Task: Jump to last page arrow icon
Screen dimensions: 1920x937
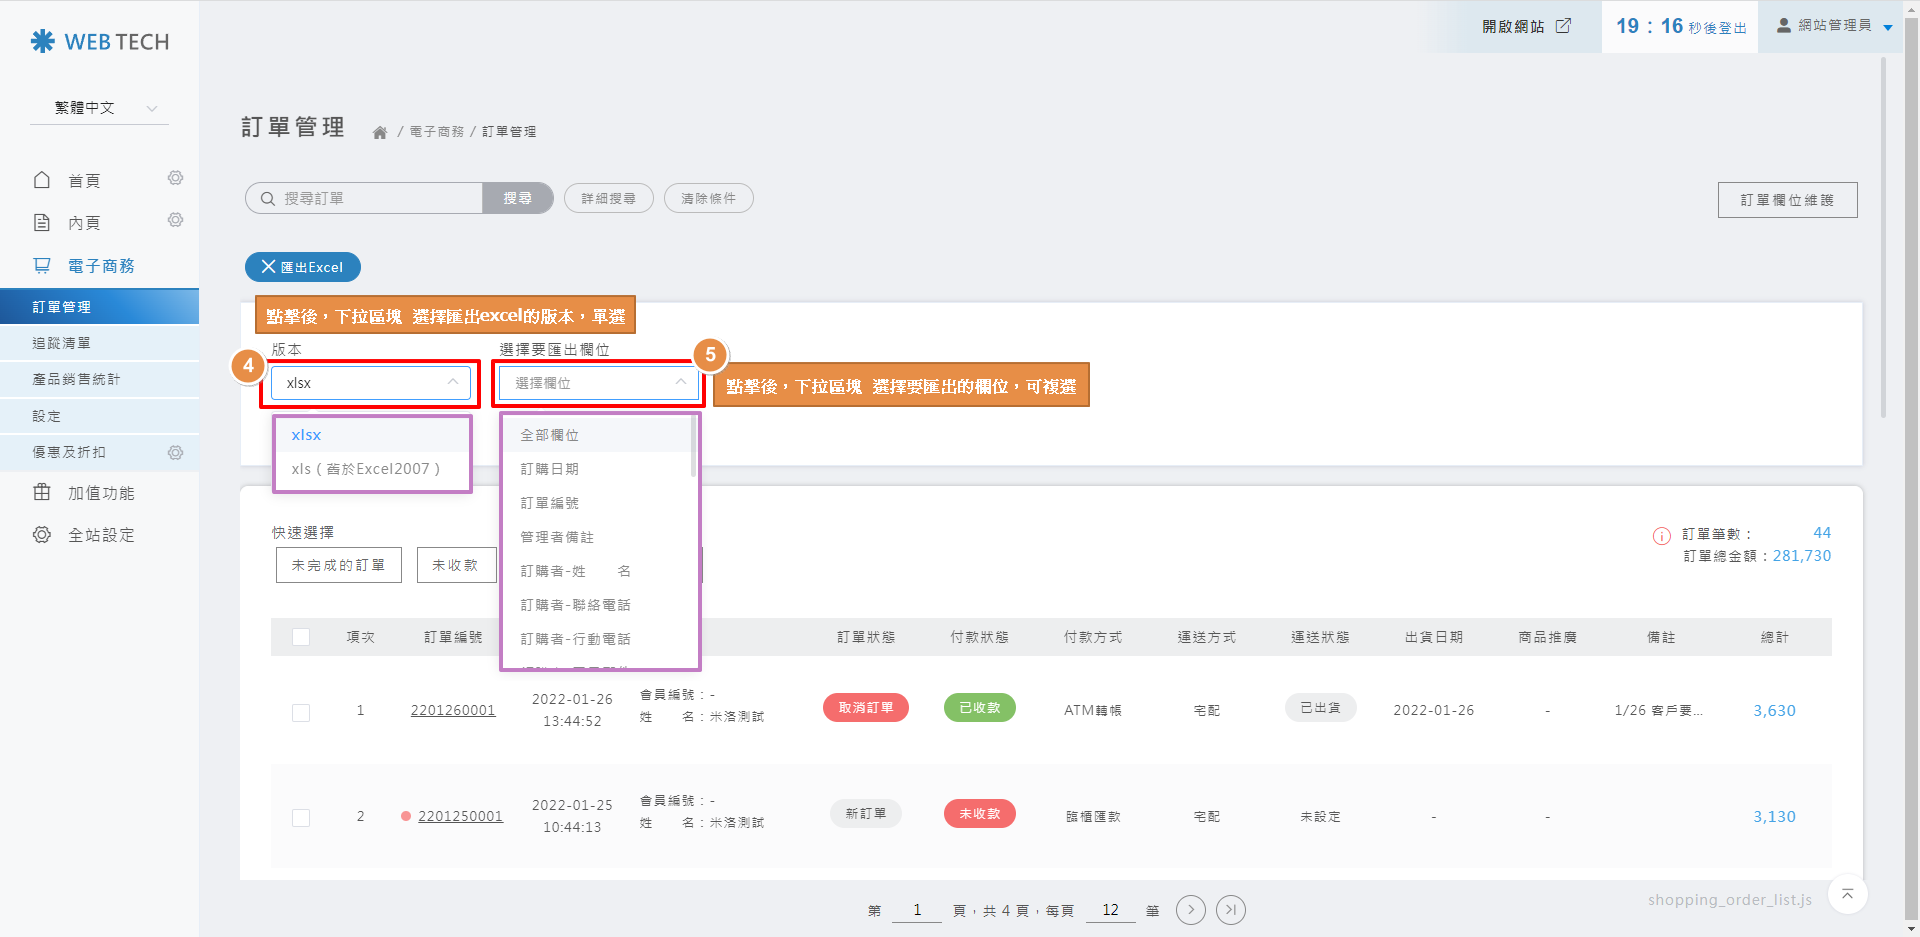Action: (x=1231, y=910)
